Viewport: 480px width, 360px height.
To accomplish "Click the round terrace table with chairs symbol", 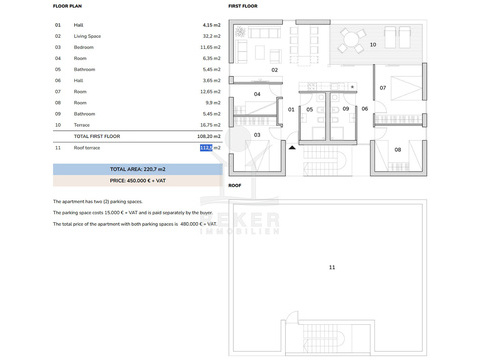I will (352, 40).
